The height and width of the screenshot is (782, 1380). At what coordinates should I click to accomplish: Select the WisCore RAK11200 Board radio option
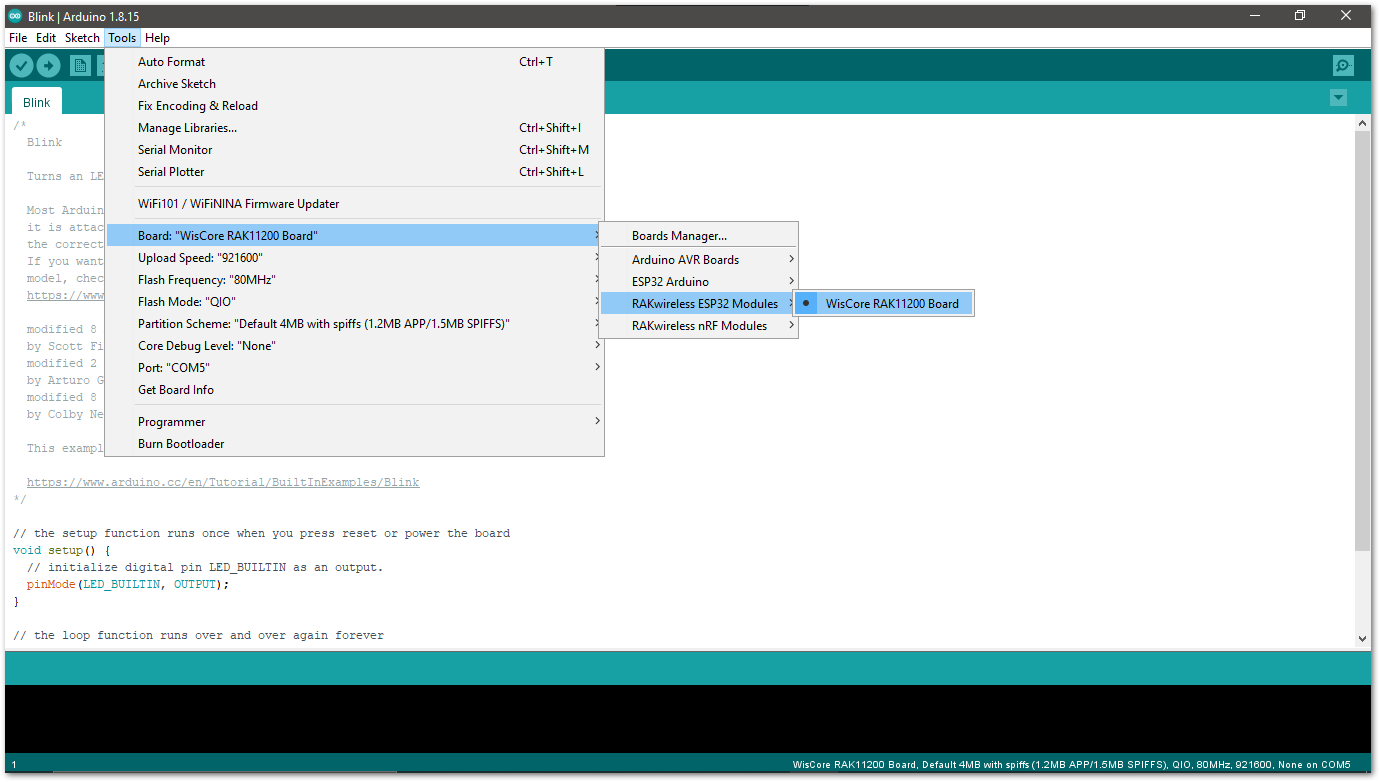[x=883, y=304]
